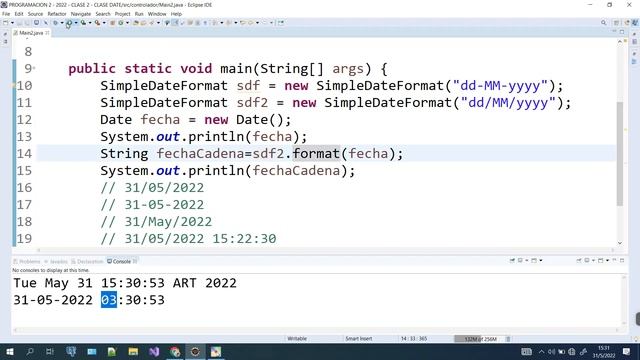Maximize the editor area icon

622,32
